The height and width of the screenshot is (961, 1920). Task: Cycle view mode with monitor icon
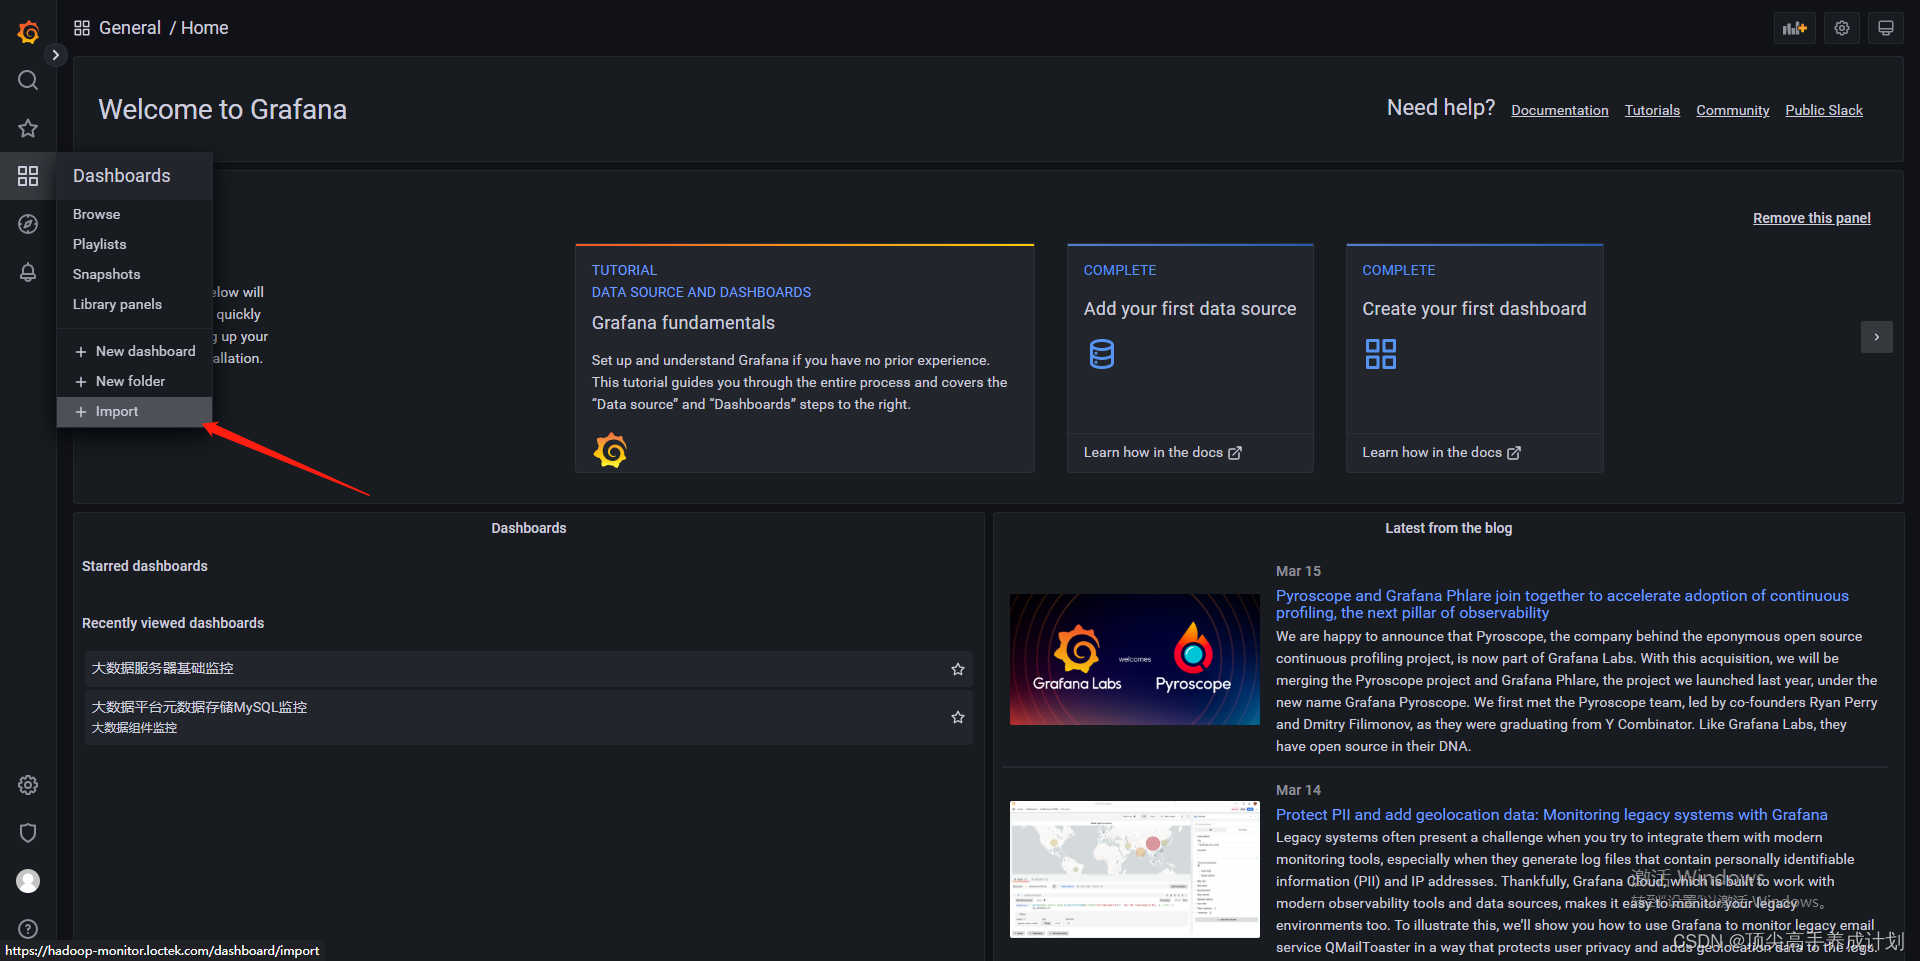point(1886,28)
